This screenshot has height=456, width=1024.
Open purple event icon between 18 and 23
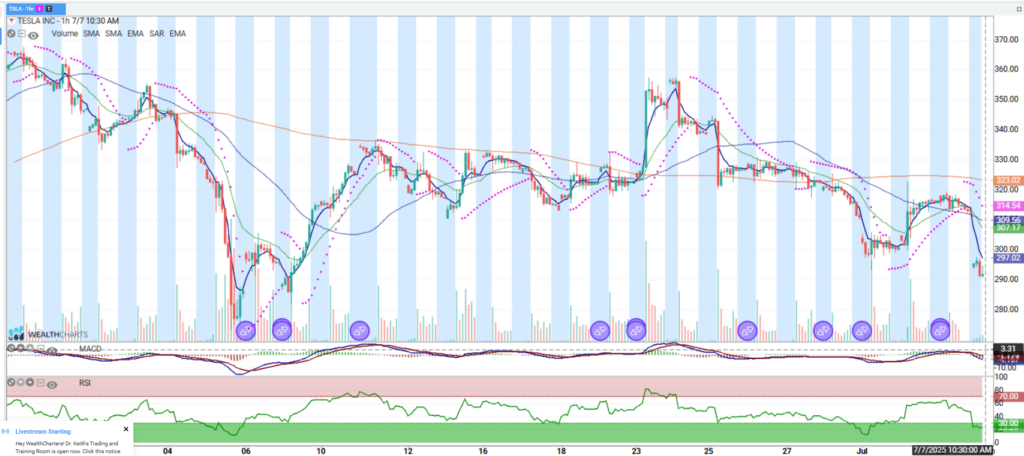pyautogui.click(x=600, y=331)
